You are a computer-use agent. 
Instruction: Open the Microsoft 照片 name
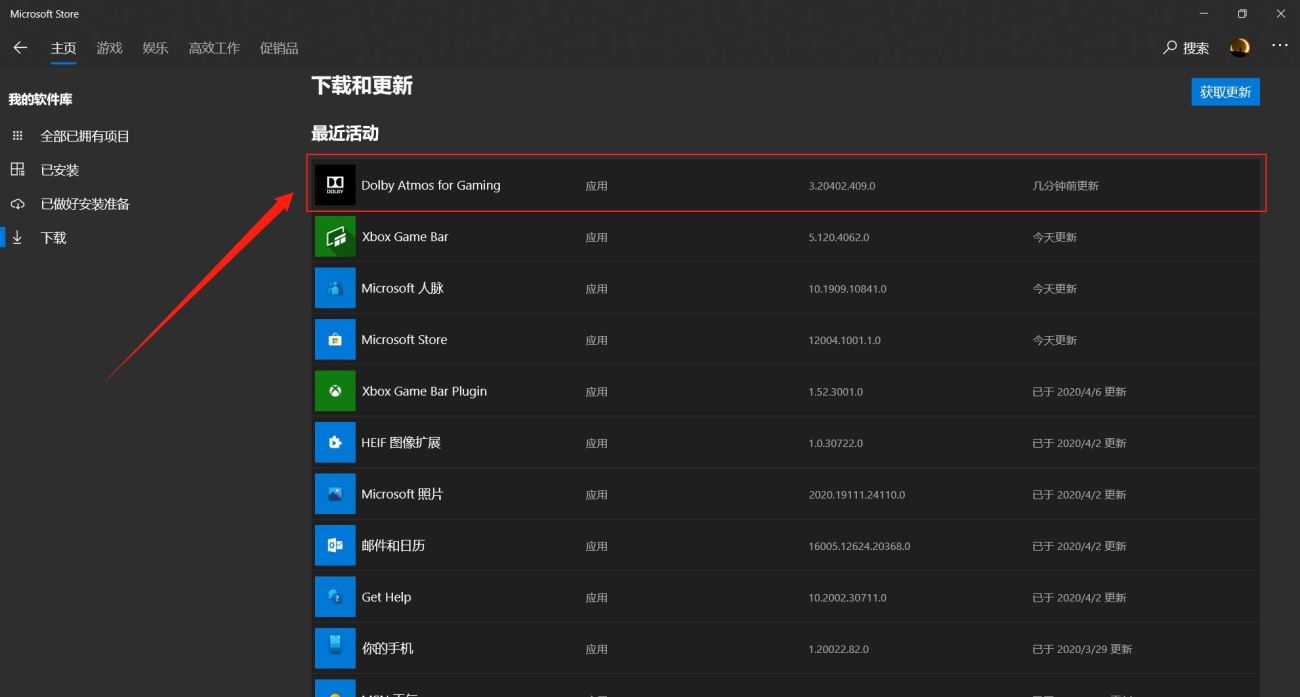[x=402, y=494]
